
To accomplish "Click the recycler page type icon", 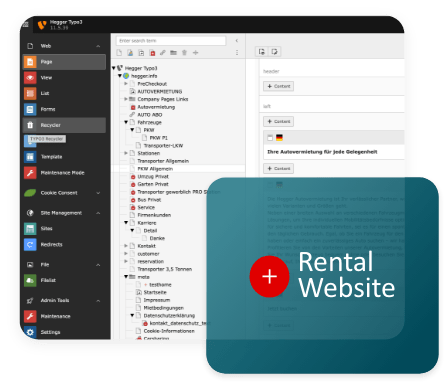I will [x=184, y=53].
